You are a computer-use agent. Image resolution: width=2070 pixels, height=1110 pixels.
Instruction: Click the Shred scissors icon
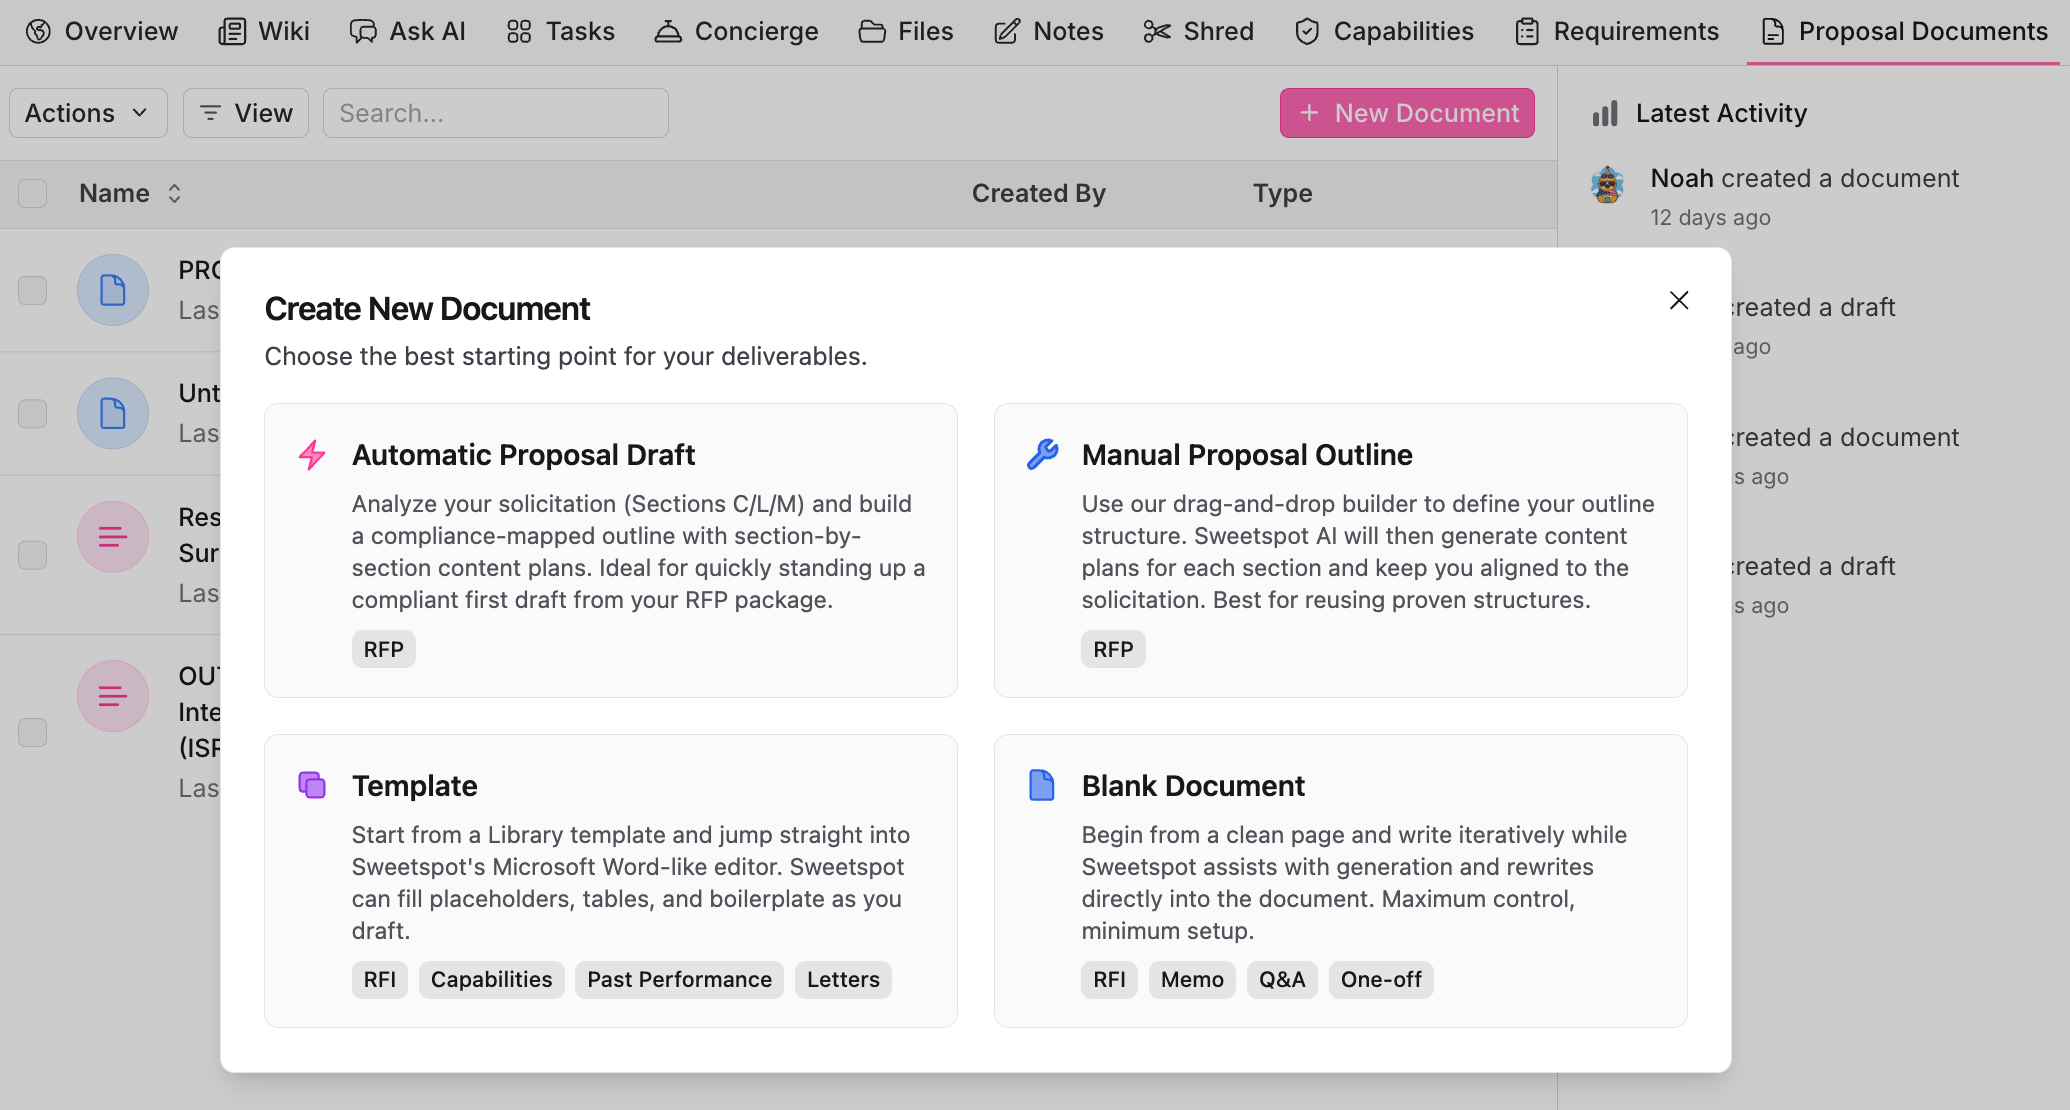point(1157,31)
